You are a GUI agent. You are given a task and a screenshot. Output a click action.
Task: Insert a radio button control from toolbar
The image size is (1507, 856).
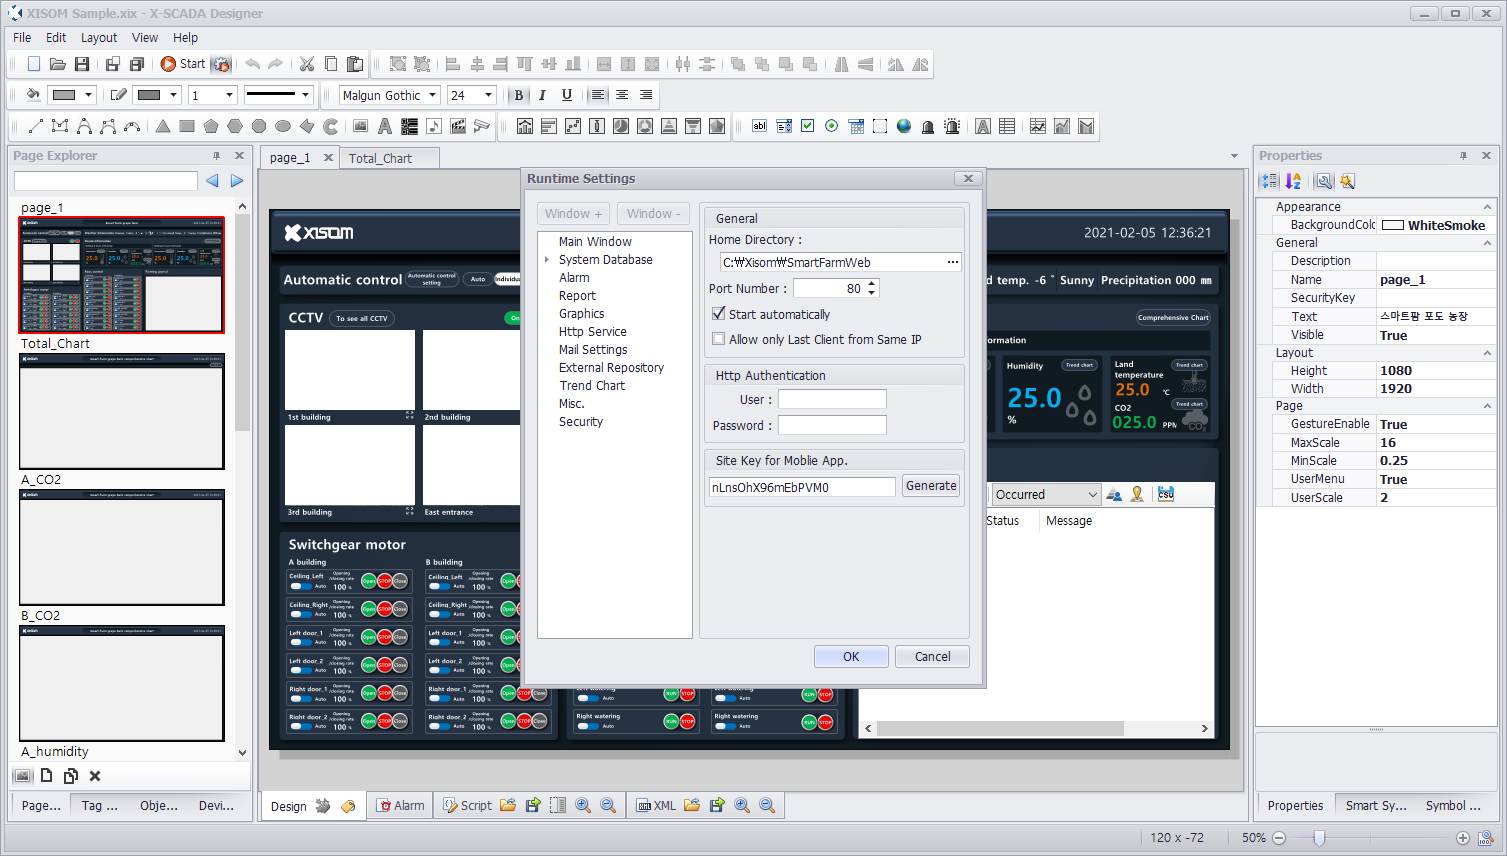[832, 126]
